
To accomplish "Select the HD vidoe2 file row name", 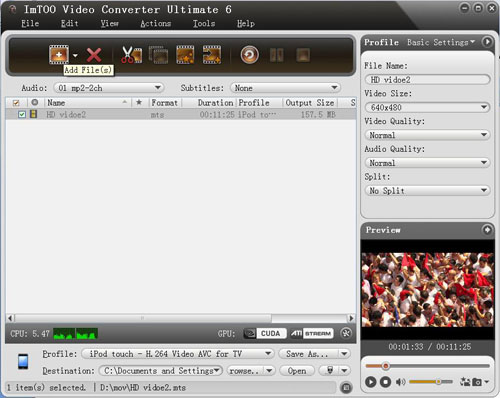I will pyautogui.click(x=66, y=115).
